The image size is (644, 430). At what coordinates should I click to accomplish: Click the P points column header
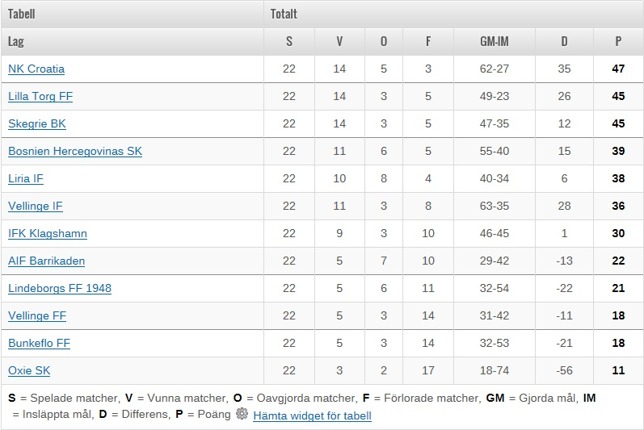coord(618,41)
